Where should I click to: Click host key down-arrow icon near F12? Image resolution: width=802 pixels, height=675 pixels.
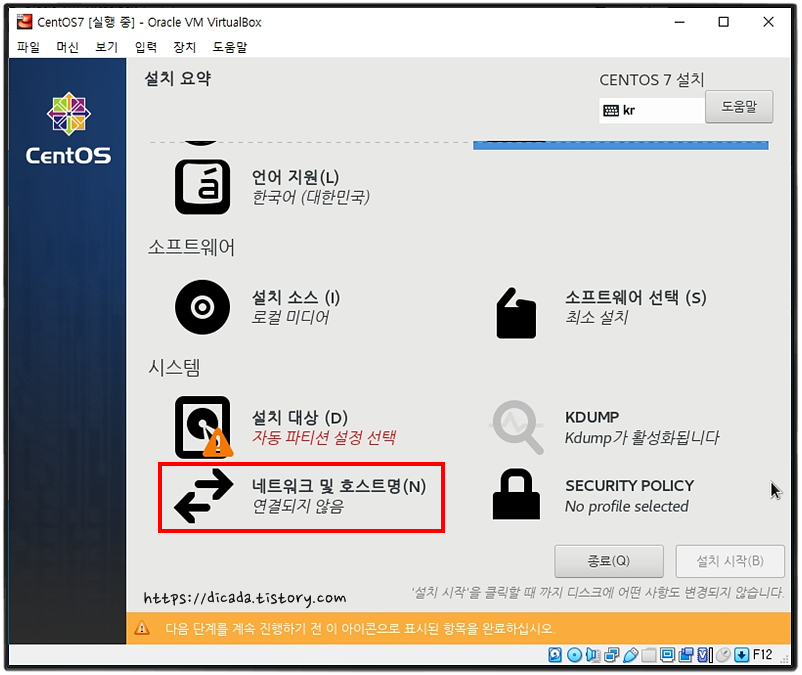[742, 655]
